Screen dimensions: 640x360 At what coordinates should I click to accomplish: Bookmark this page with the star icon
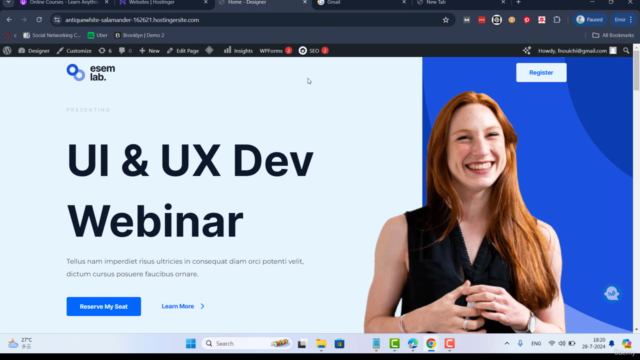(446, 20)
